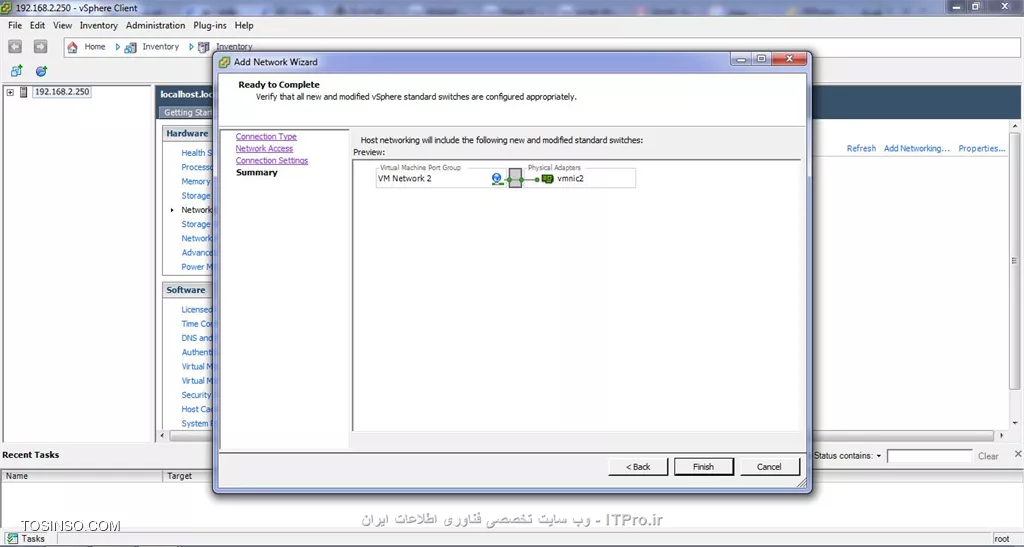Click the Add Networking link
Viewport: 1024px width, 547px height.
point(916,148)
